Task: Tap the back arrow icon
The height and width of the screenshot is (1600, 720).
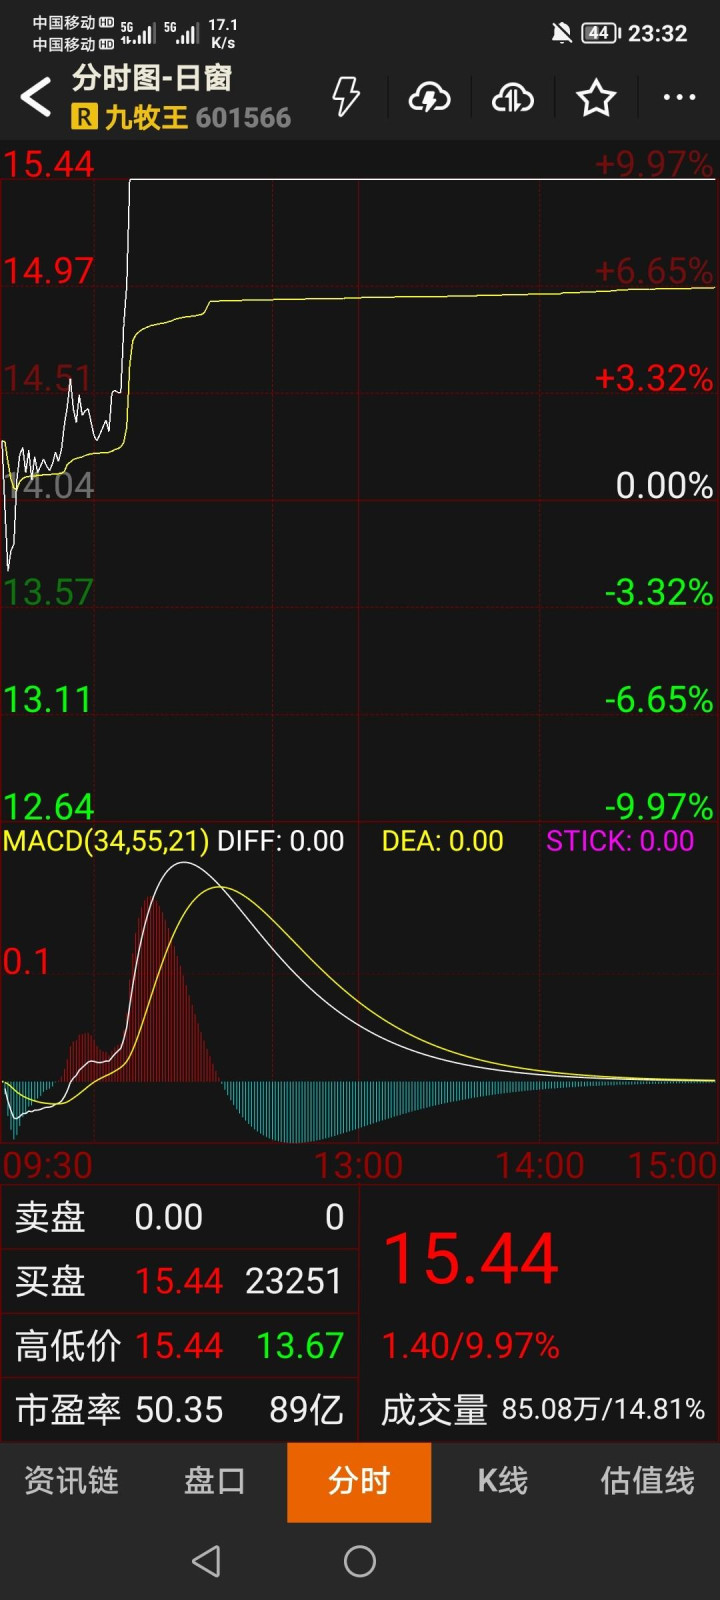Action: 36,98
